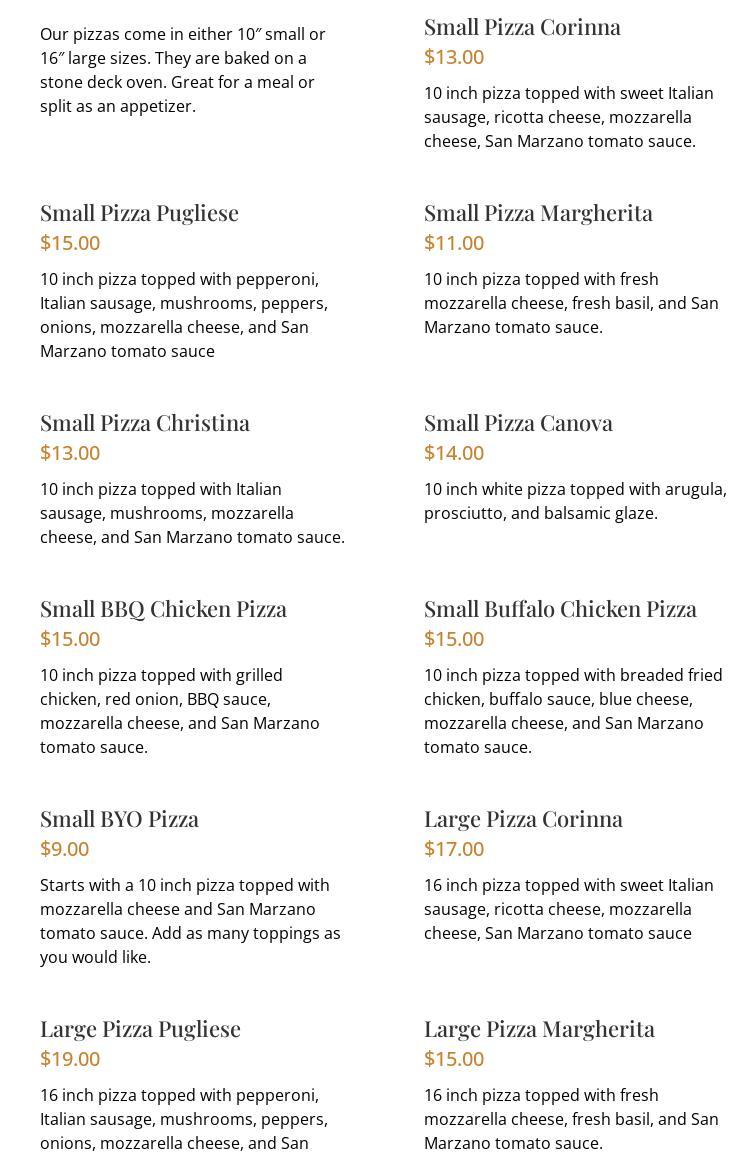Open the Small BYO Pizza item

click(x=119, y=819)
